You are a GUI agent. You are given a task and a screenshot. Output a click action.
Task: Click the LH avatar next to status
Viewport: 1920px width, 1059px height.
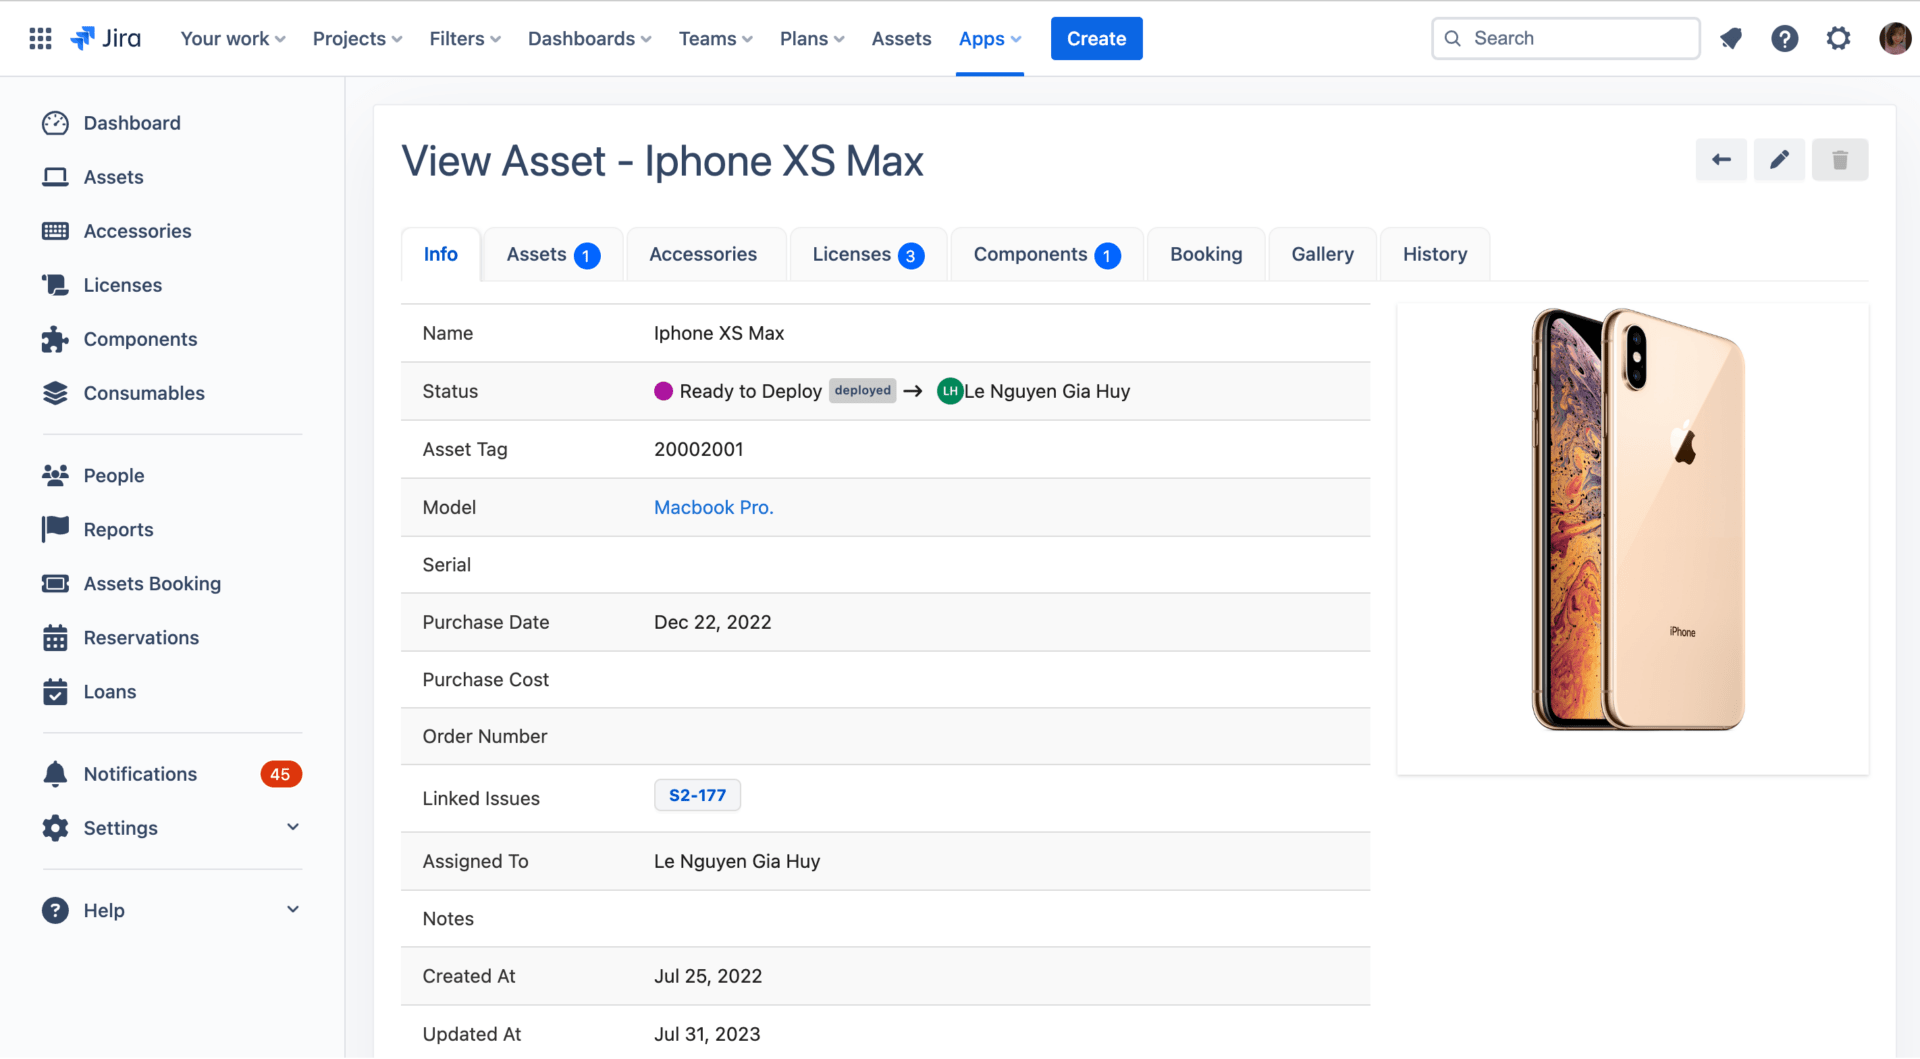[x=949, y=391]
